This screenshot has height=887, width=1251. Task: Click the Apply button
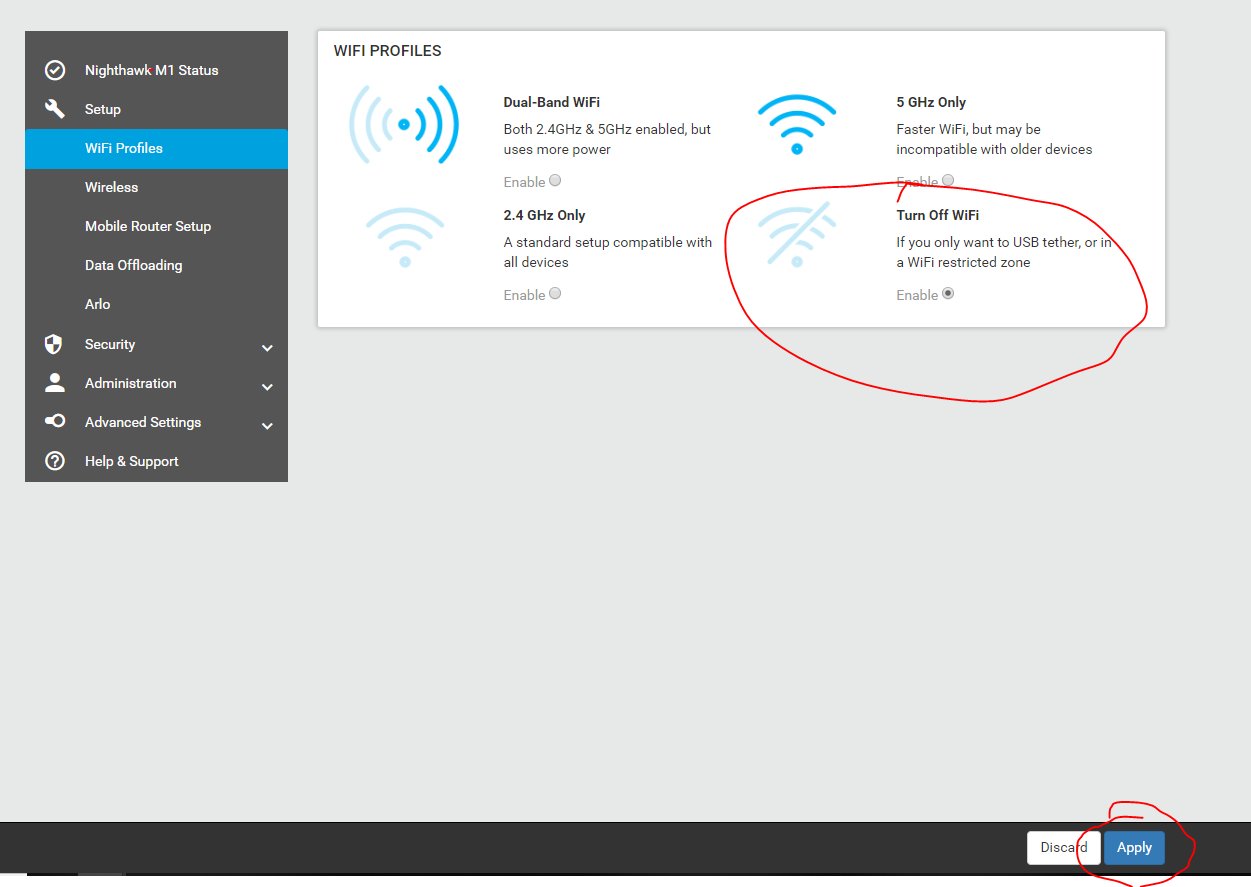(1134, 847)
